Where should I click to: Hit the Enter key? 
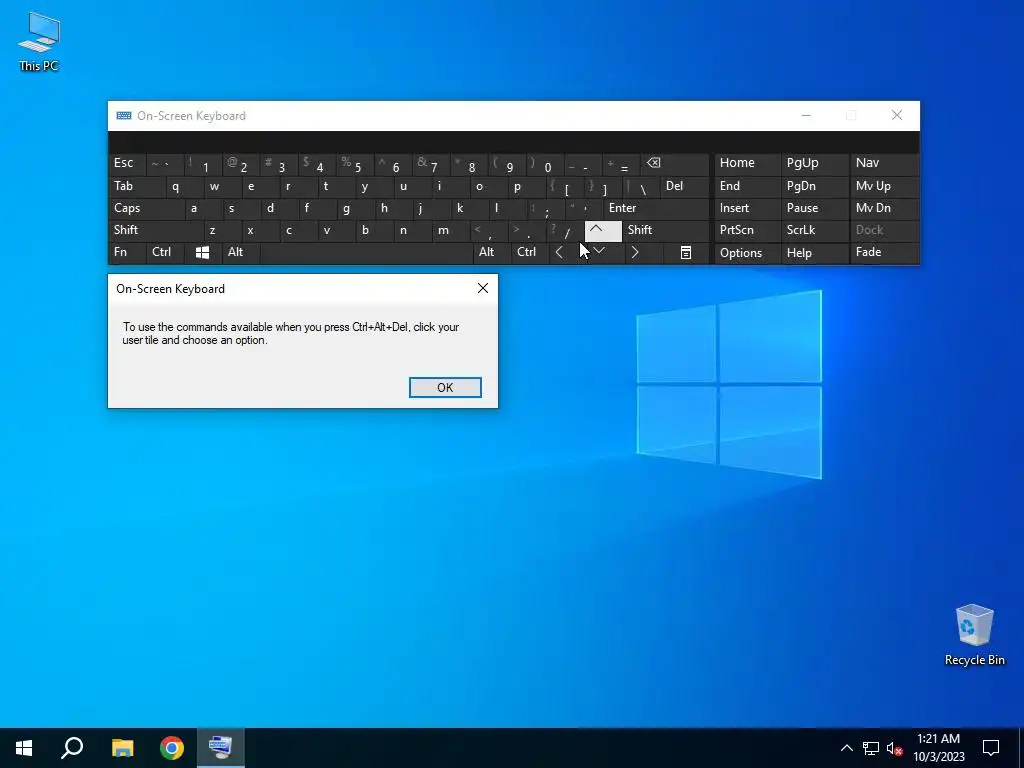(656, 208)
